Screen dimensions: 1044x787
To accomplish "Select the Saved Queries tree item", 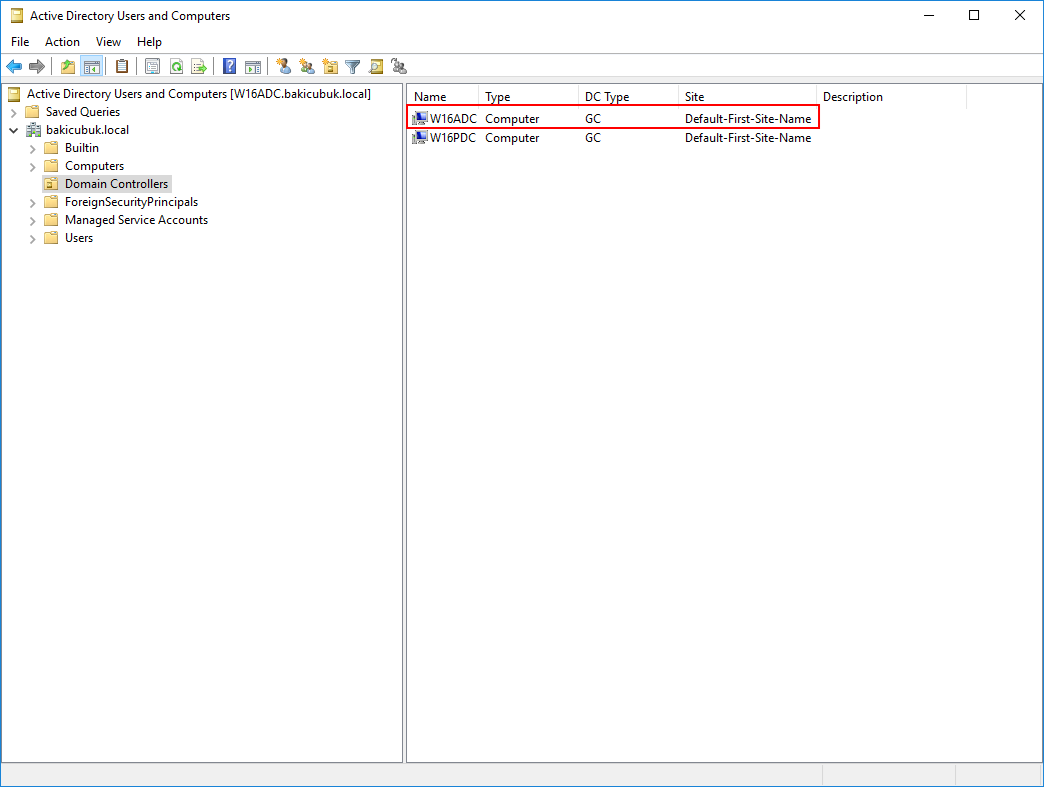I will tap(83, 112).
